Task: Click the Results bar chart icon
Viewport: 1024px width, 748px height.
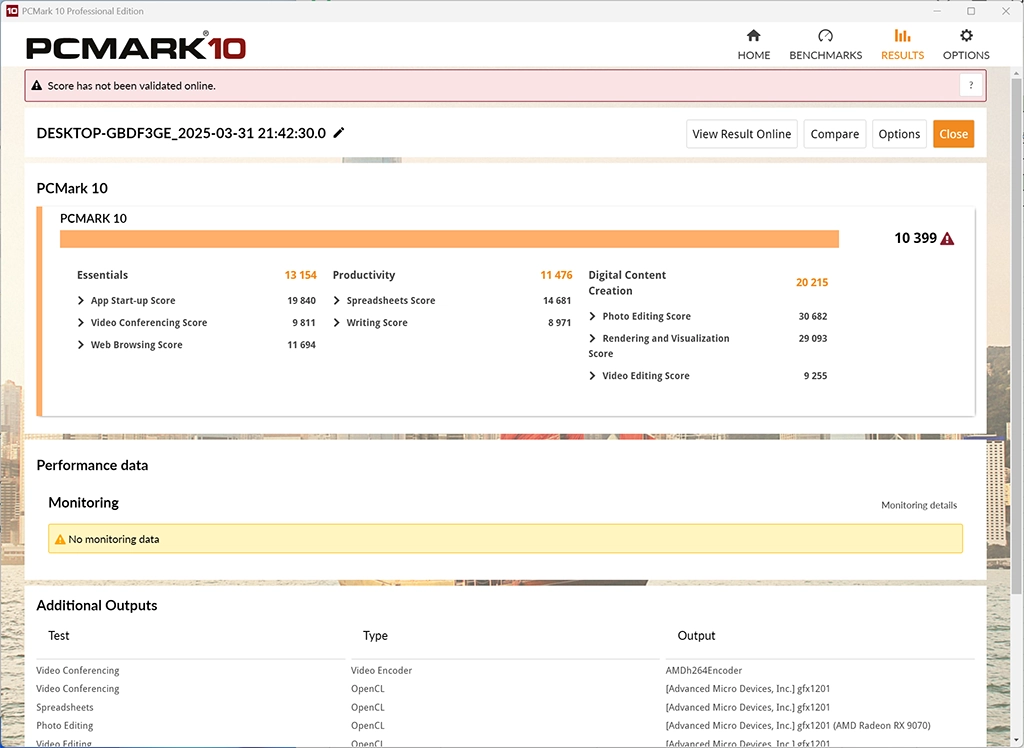Action: (902, 35)
